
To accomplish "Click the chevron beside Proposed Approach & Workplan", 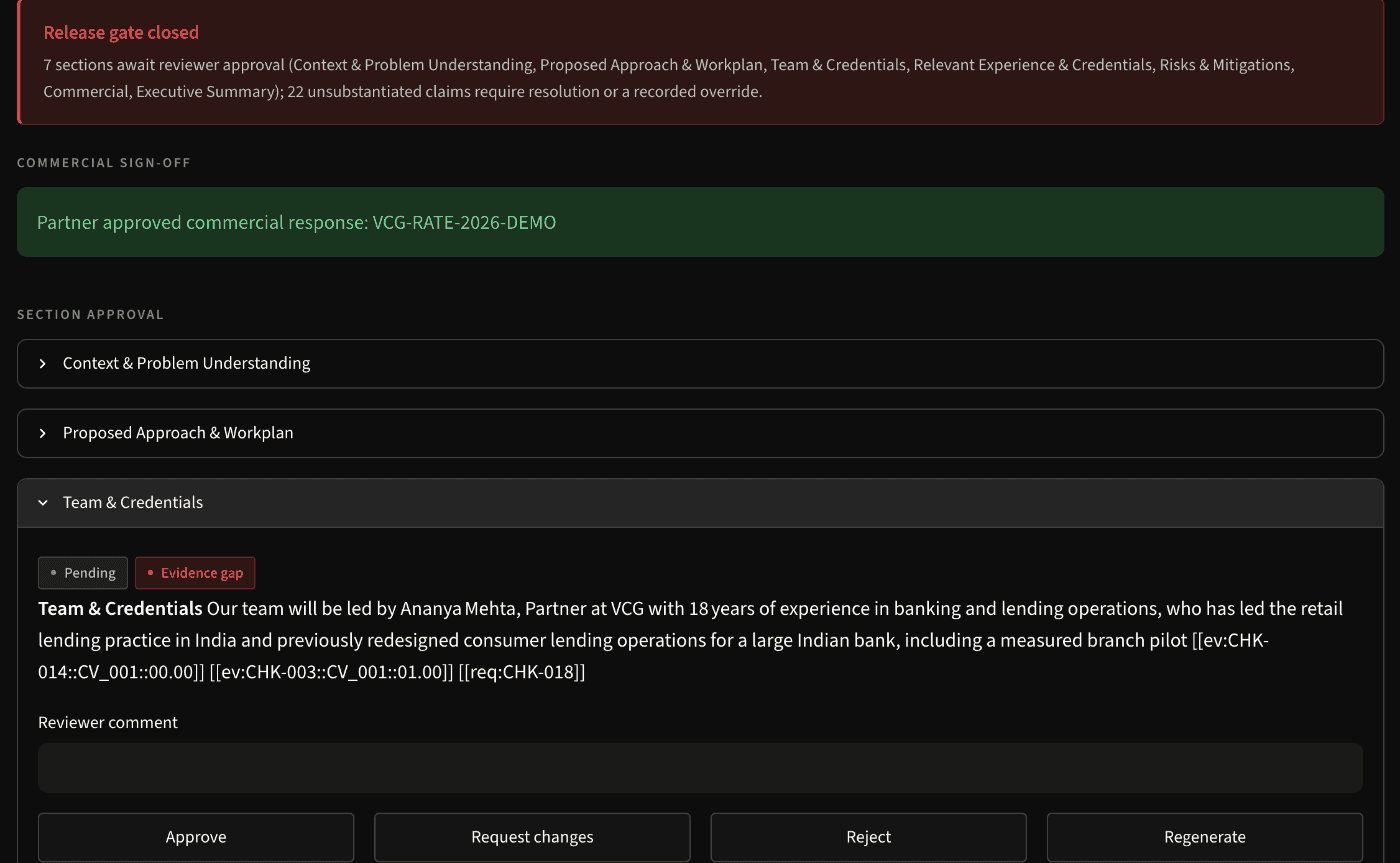I will coord(43,433).
